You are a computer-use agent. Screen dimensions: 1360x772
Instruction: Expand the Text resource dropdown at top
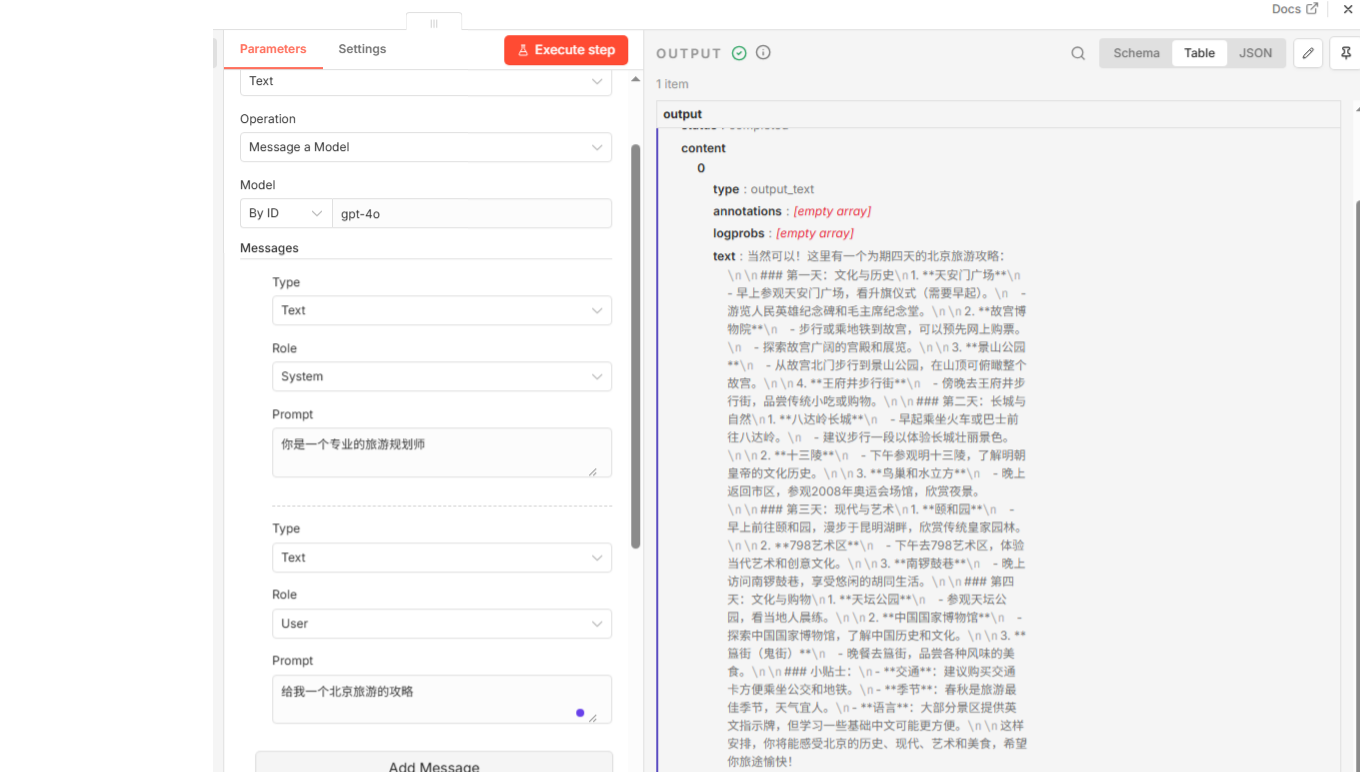426,81
